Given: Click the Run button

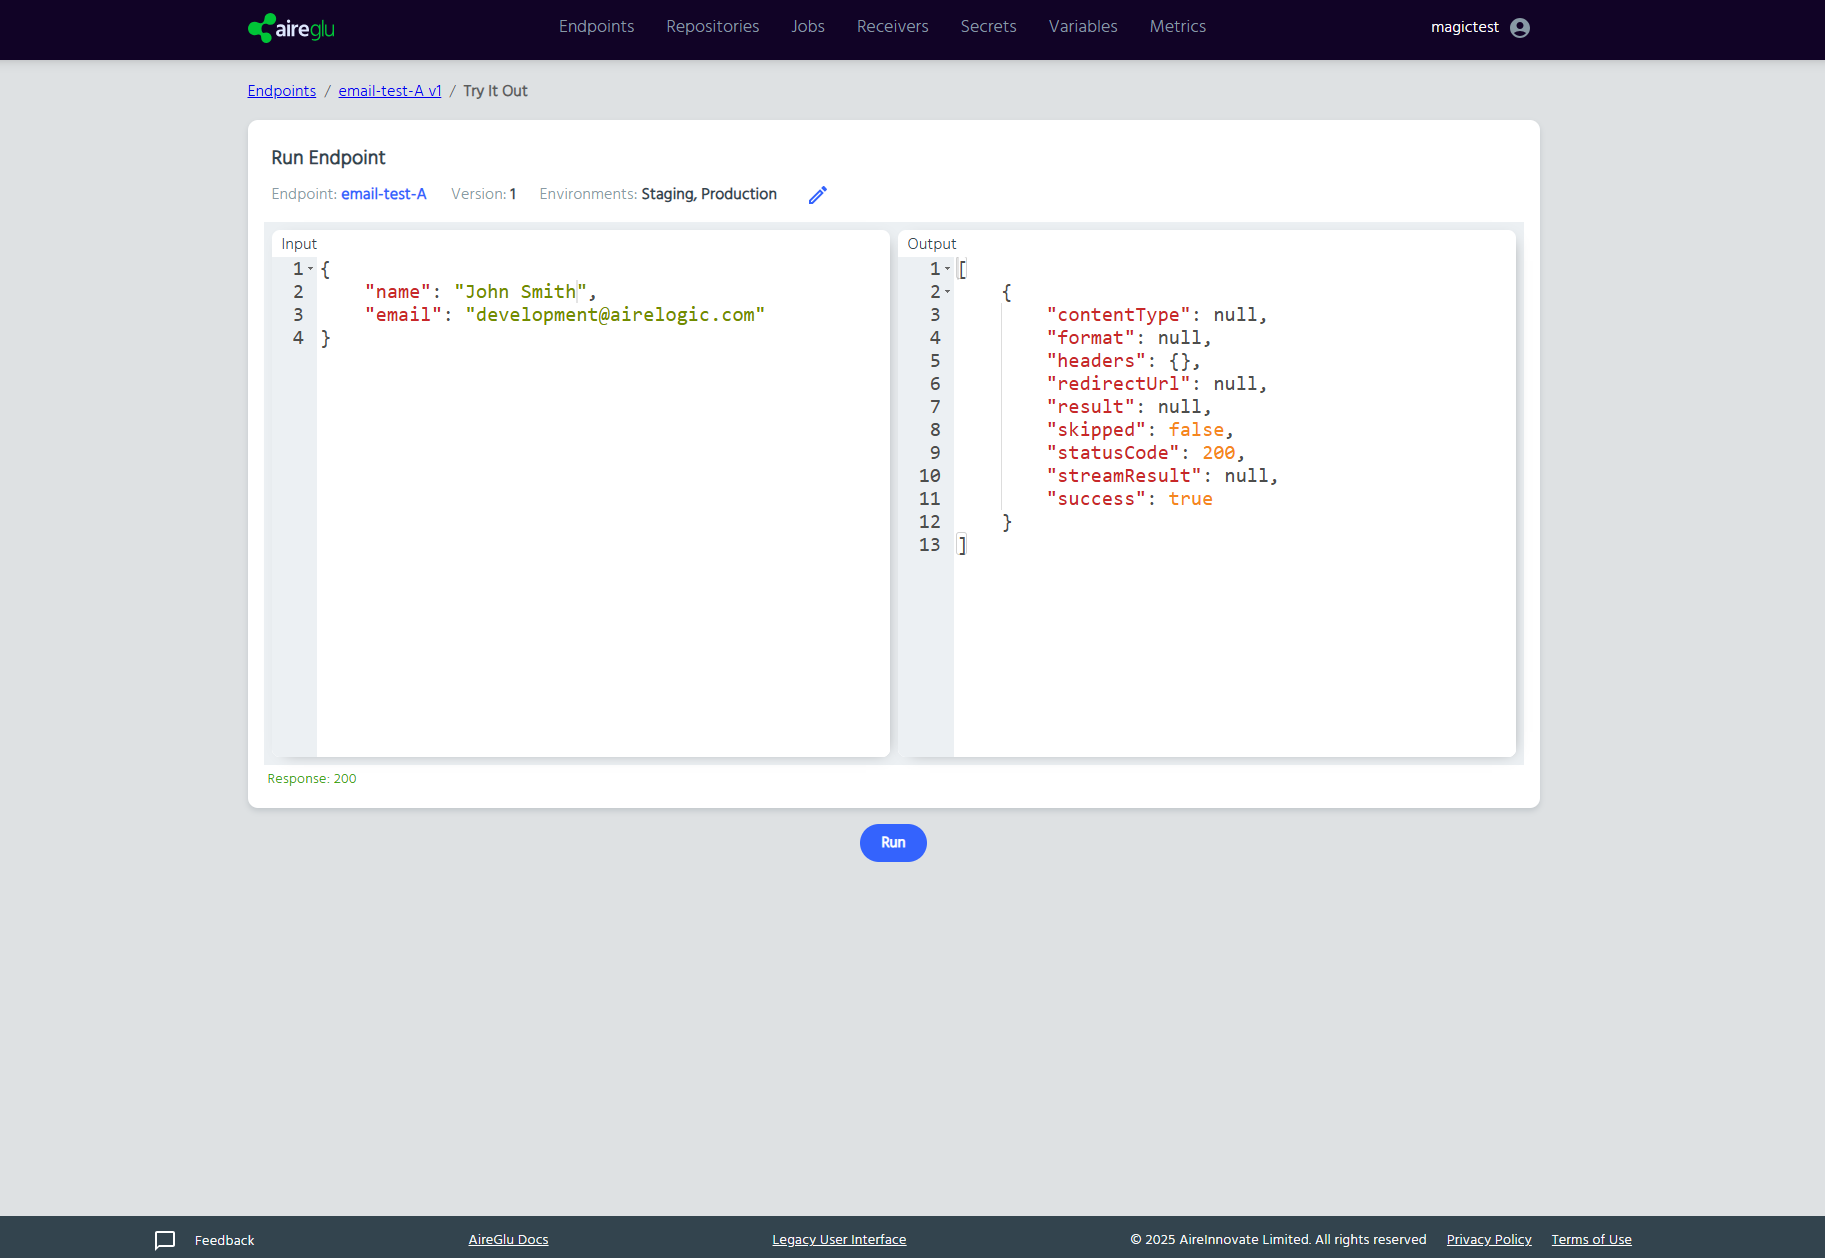Looking at the screenshot, I should (x=893, y=843).
